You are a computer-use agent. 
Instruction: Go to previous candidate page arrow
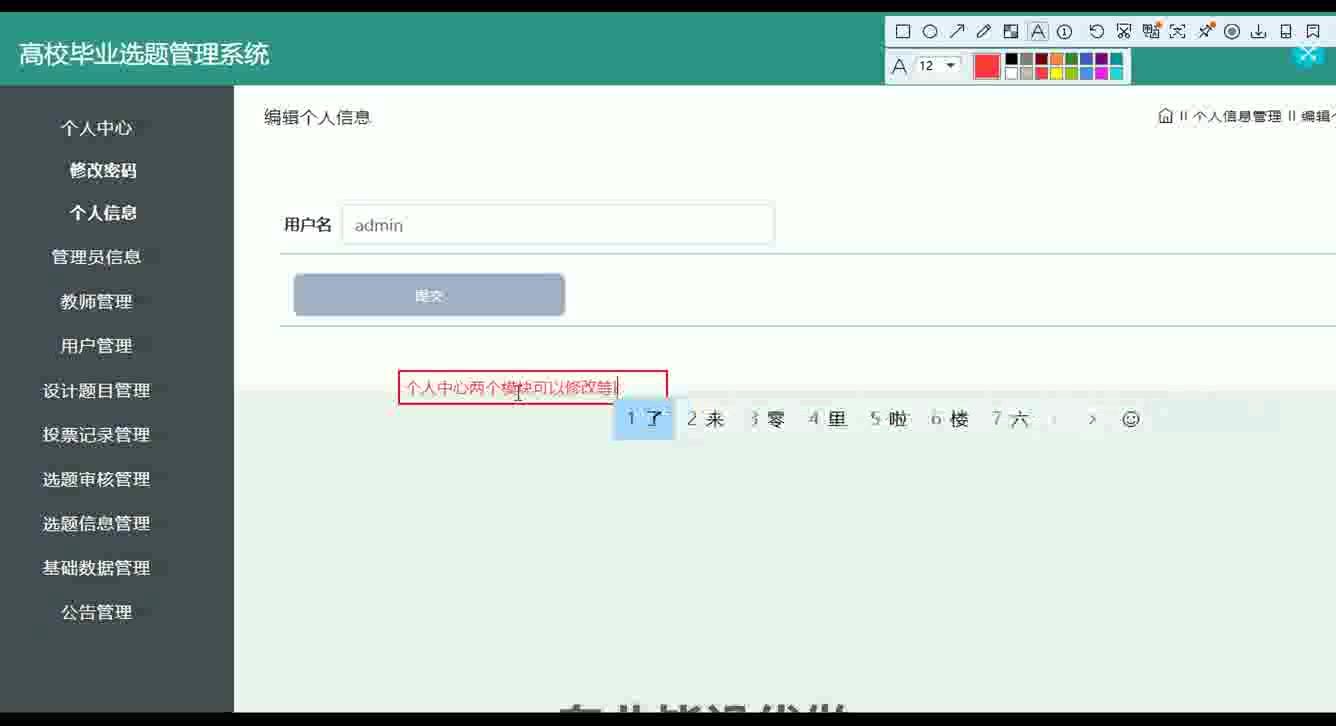(1054, 419)
